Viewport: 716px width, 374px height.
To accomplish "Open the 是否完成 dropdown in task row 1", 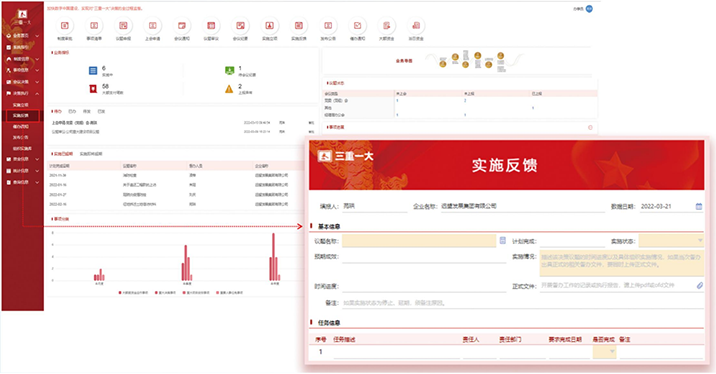I will coord(605,351).
